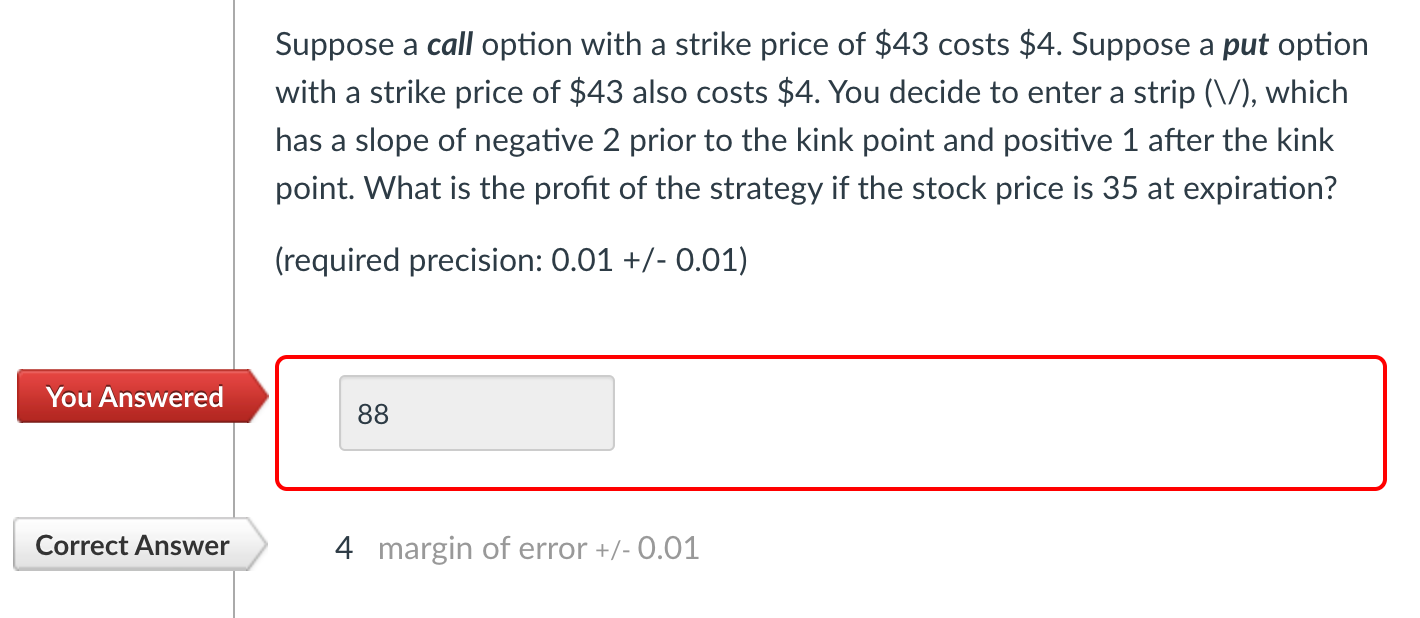The width and height of the screenshot is (1420, 618).
Task: Click the answer input field containing 88
Action: (476, 413)
